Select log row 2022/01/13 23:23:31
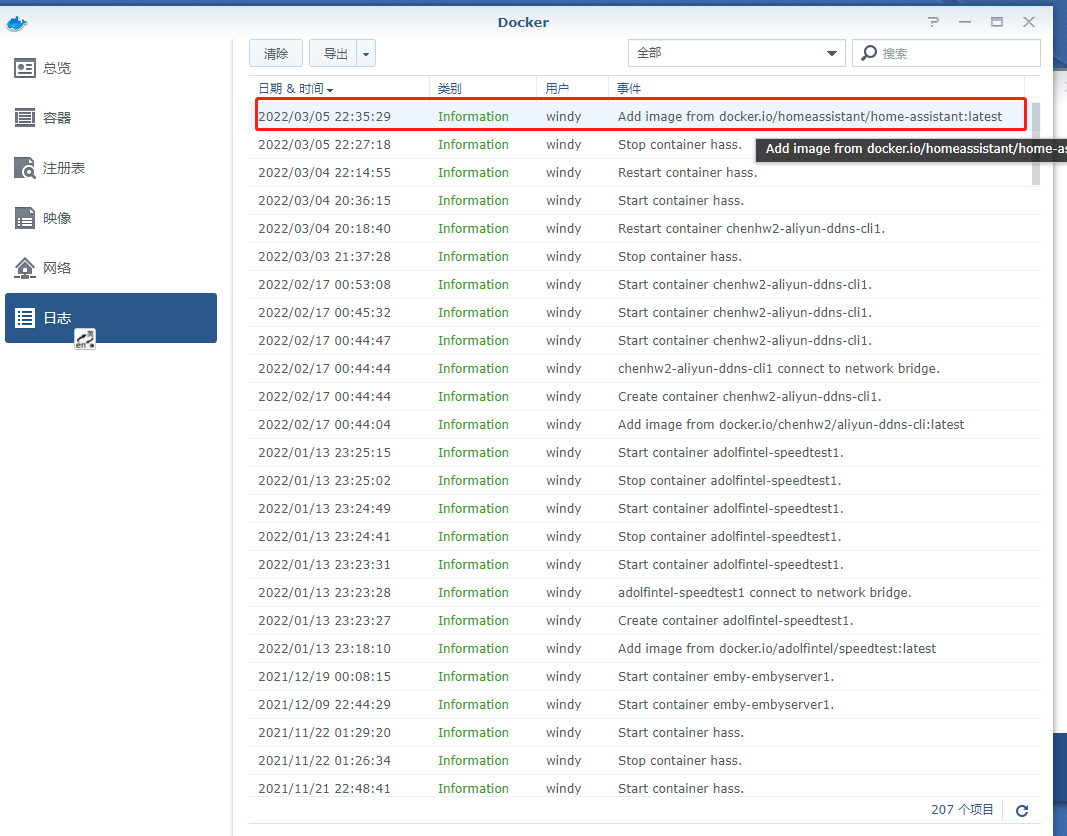The height and width of the screenshot is (836, 1067). coord(644,565)
